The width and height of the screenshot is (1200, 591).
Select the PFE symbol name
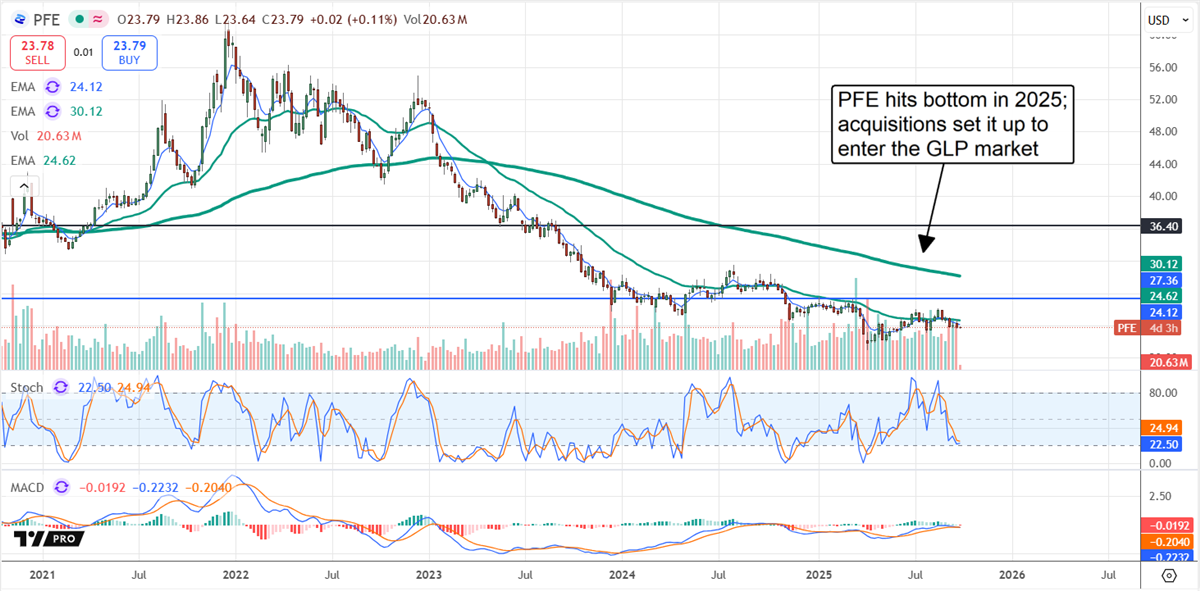(47, 19)
